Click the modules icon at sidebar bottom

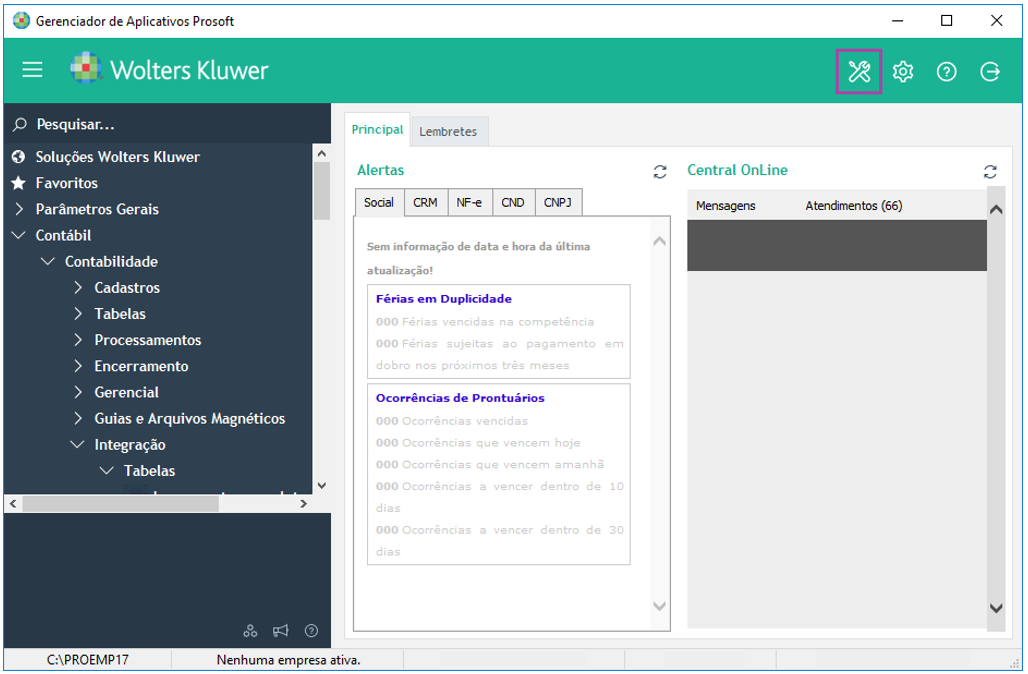(250, 631)
